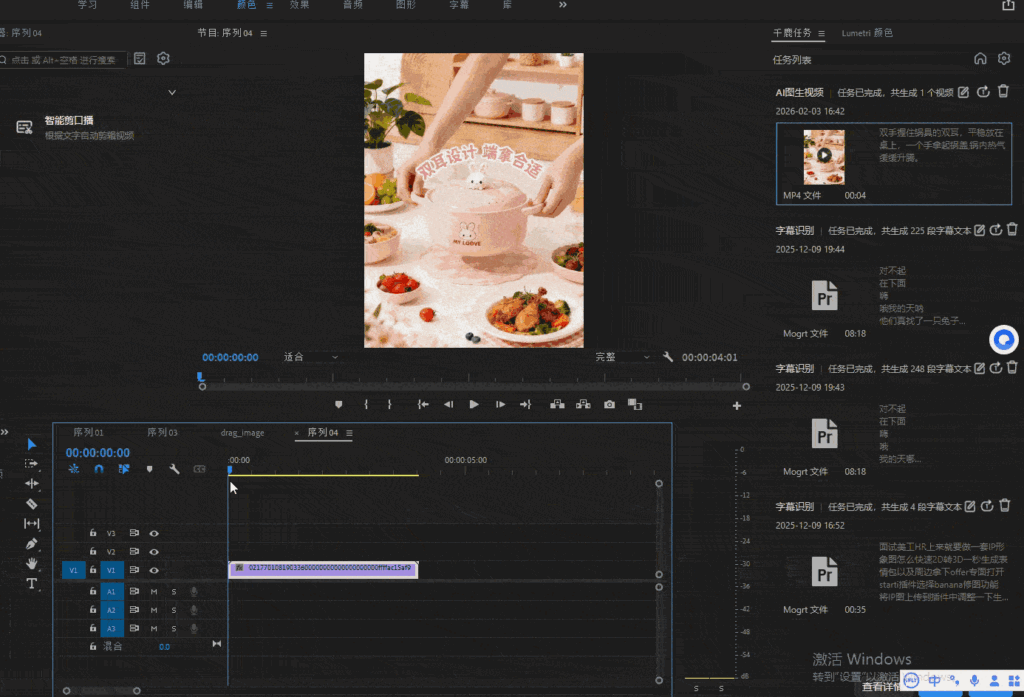The image size is (1024, 697).
Task: Click the Export Frame camera icon
Action: [609, 404]
